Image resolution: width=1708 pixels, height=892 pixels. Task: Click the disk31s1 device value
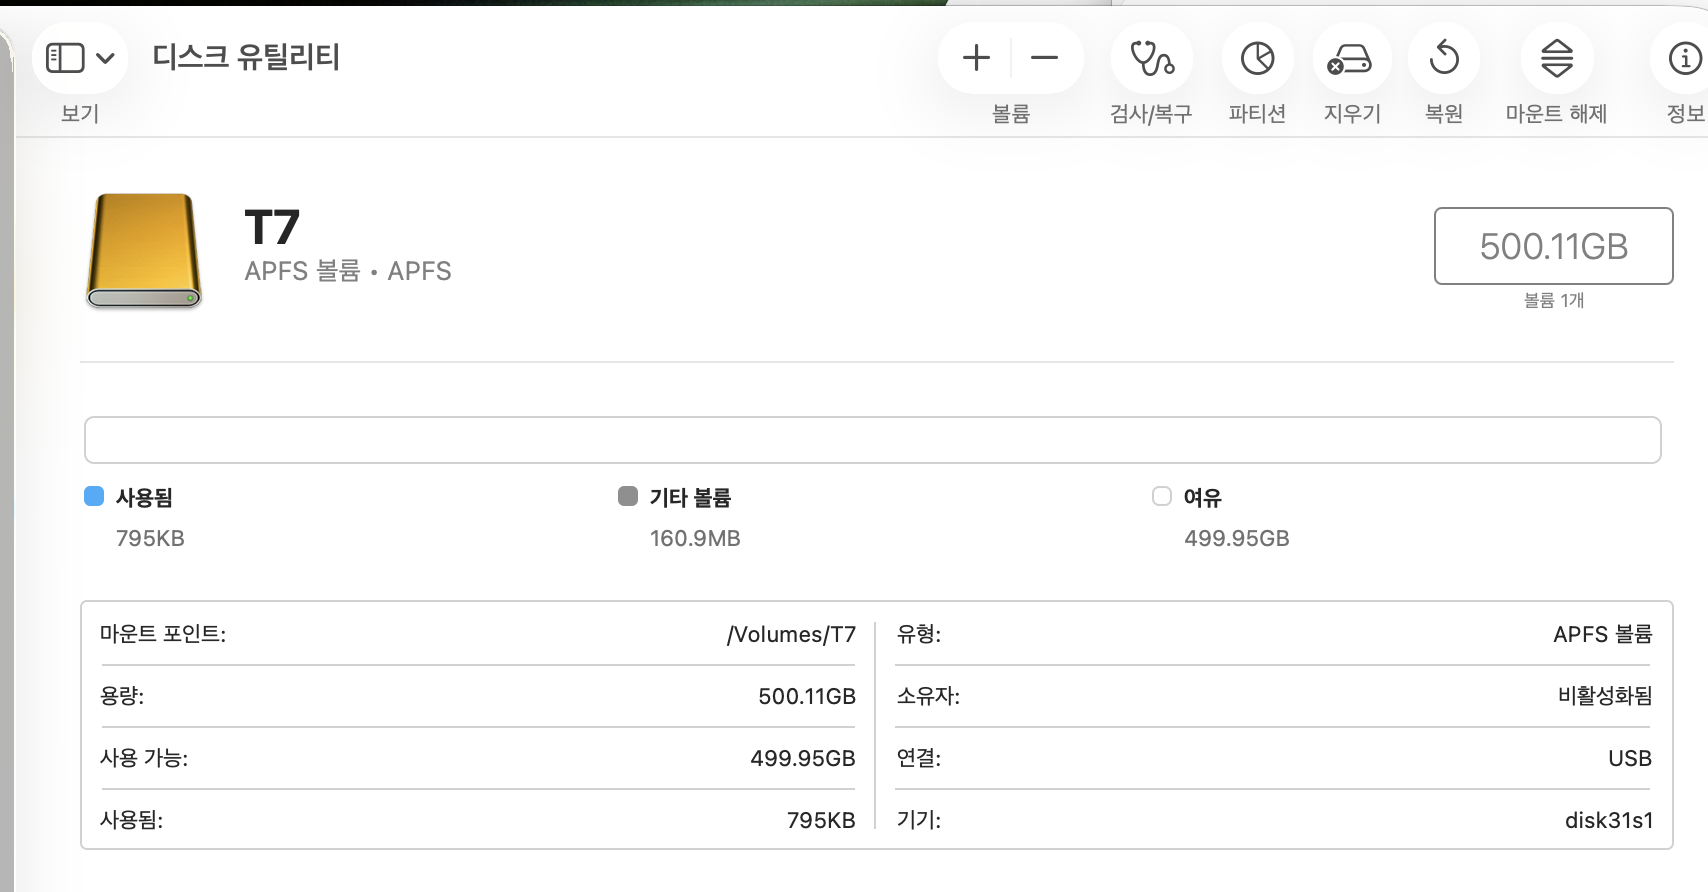(x=1609, y=820)
